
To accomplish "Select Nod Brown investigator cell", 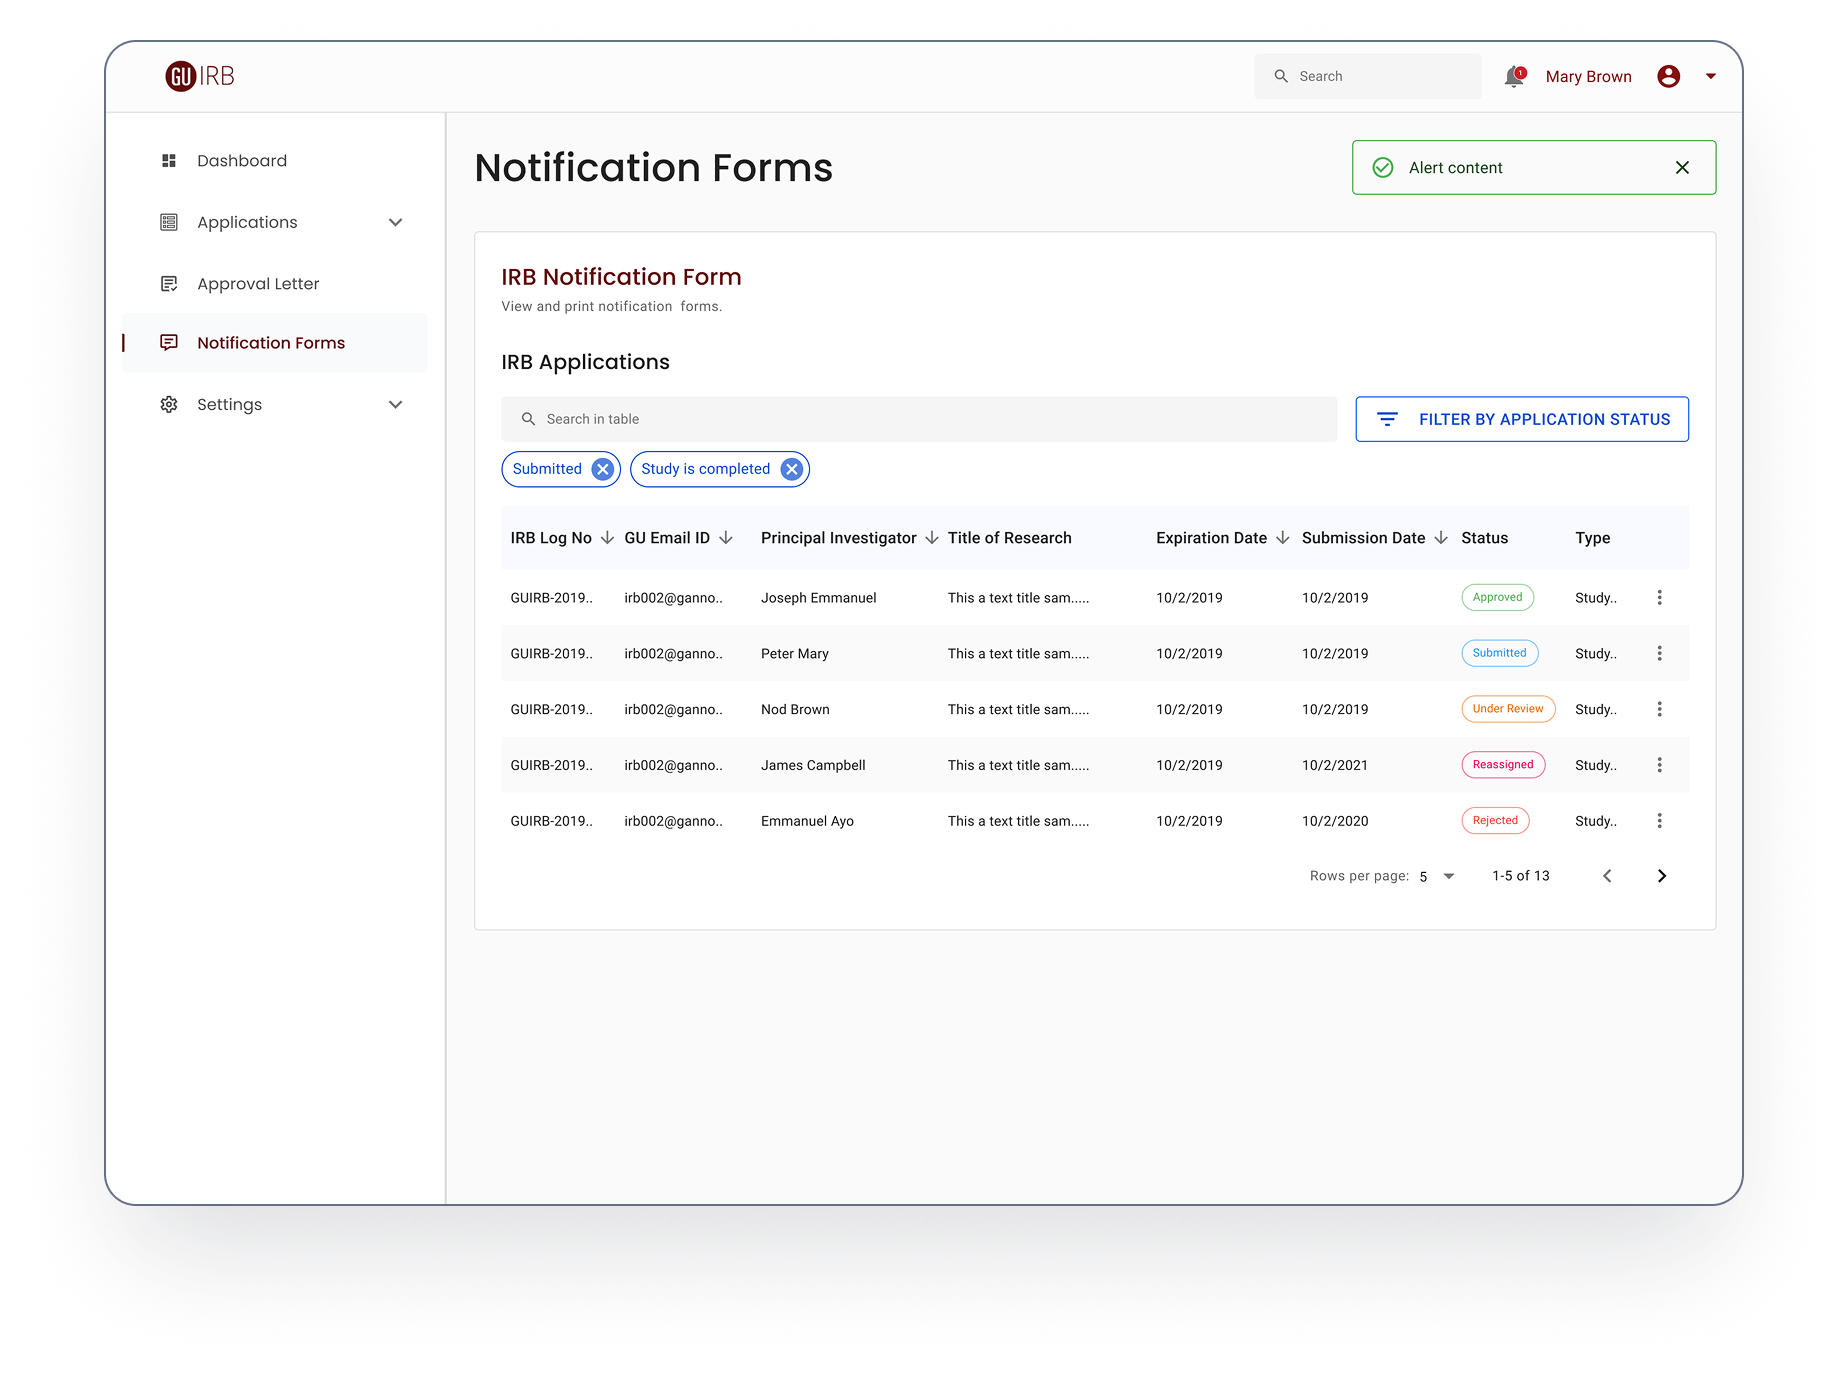I will click(x=795, y=710).
